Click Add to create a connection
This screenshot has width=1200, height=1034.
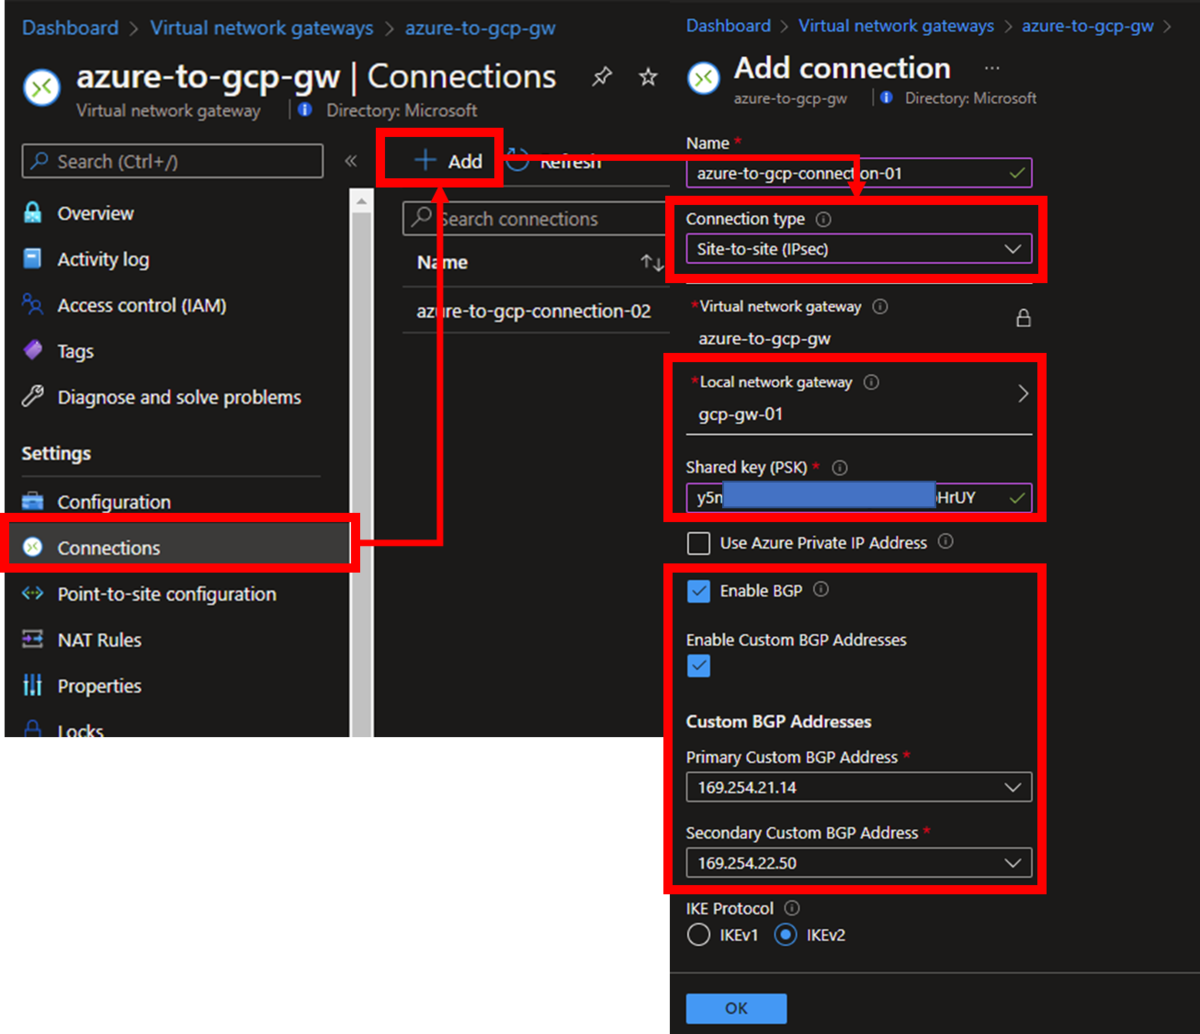(448, 161)
